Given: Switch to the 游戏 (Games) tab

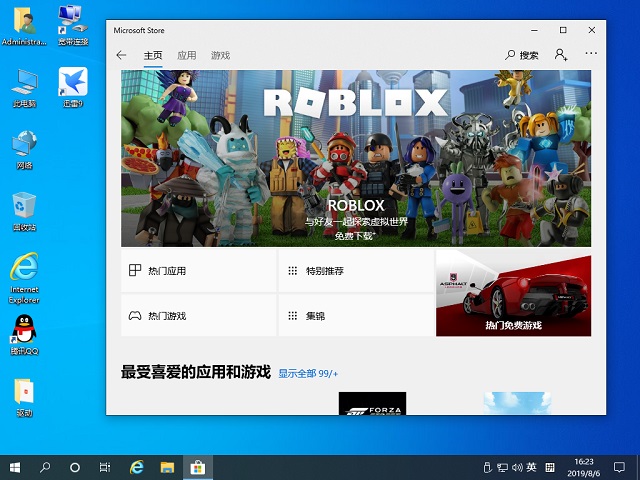Looking at the screenshot, I should [220, 55].
